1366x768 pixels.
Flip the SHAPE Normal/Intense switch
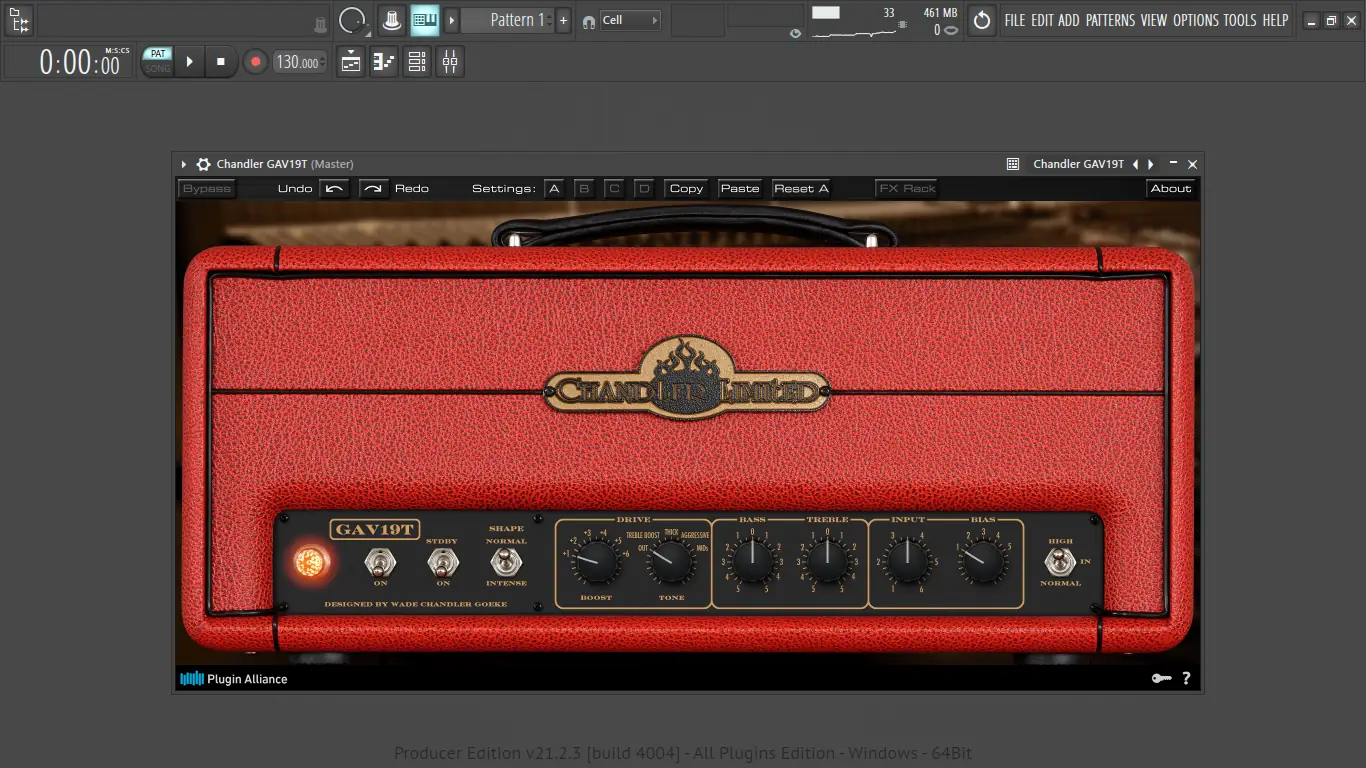[x=506, y=562]
